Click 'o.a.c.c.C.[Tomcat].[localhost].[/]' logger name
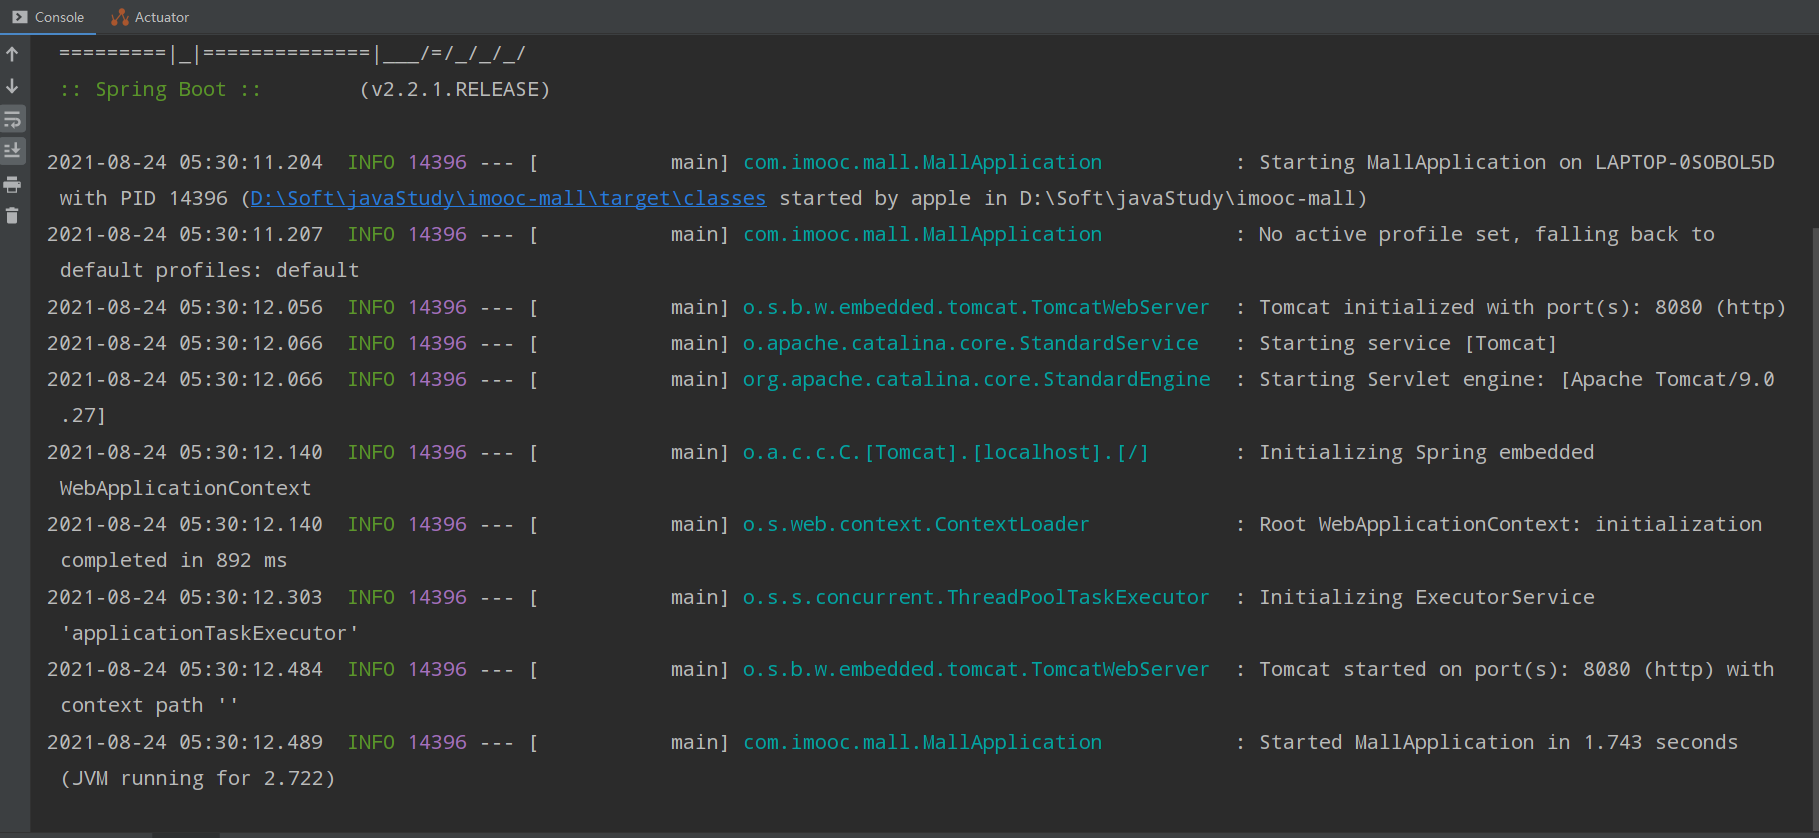The height and width of the screenshot is (838, 1819). 945,452
